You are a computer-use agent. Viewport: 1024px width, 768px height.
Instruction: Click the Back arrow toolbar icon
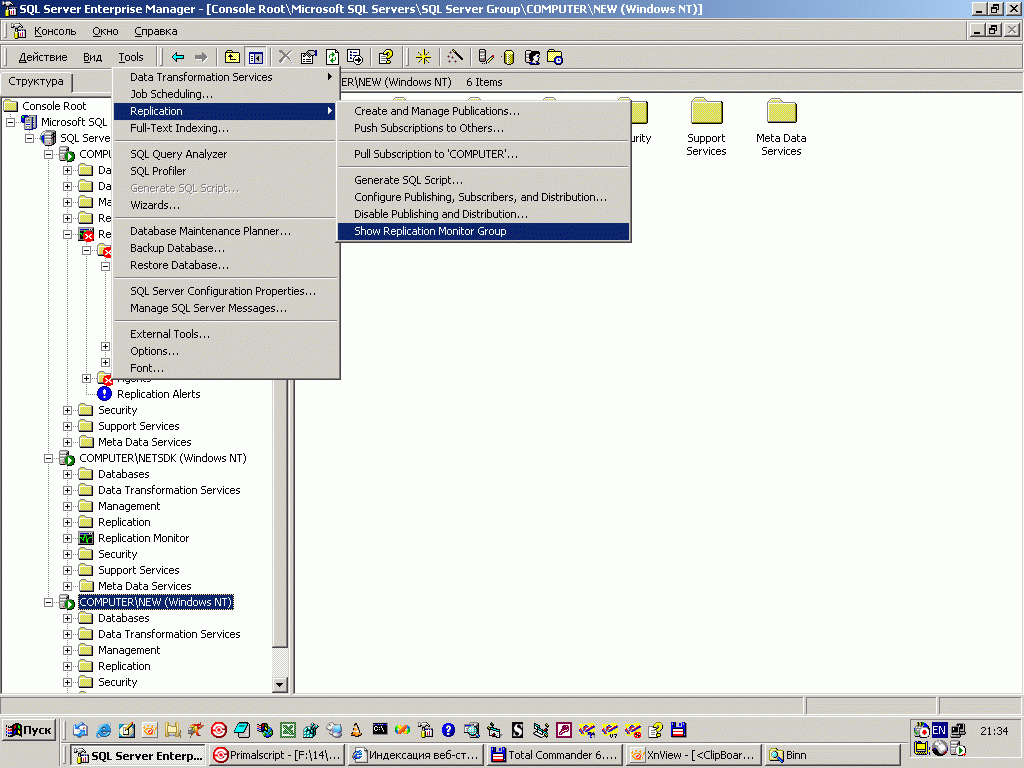click(178, 57)
